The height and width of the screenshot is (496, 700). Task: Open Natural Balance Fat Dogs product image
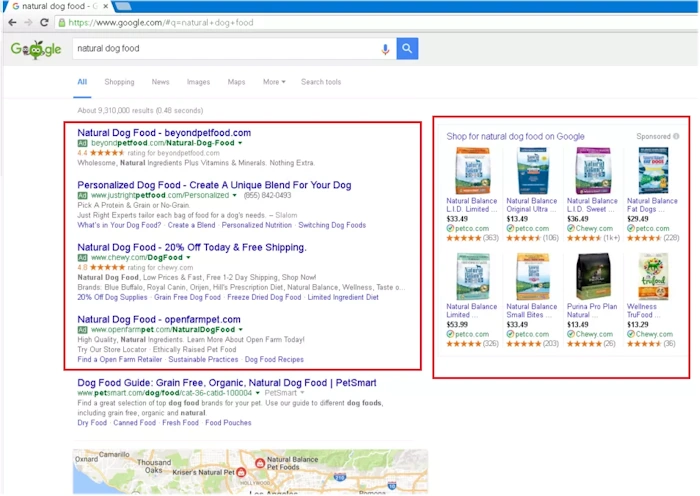653,171
